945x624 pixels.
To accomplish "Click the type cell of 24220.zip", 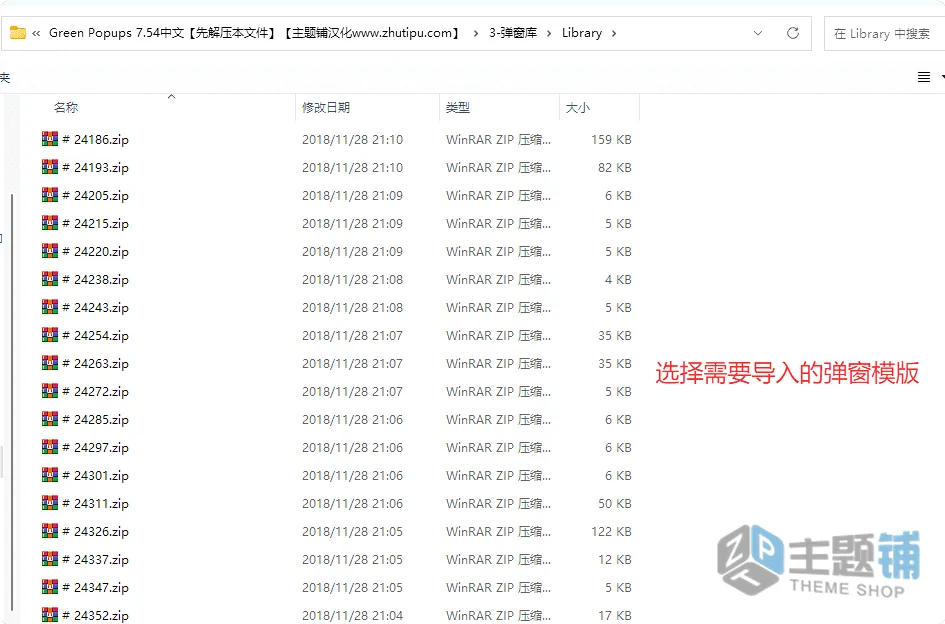I will tap(498, 251).
